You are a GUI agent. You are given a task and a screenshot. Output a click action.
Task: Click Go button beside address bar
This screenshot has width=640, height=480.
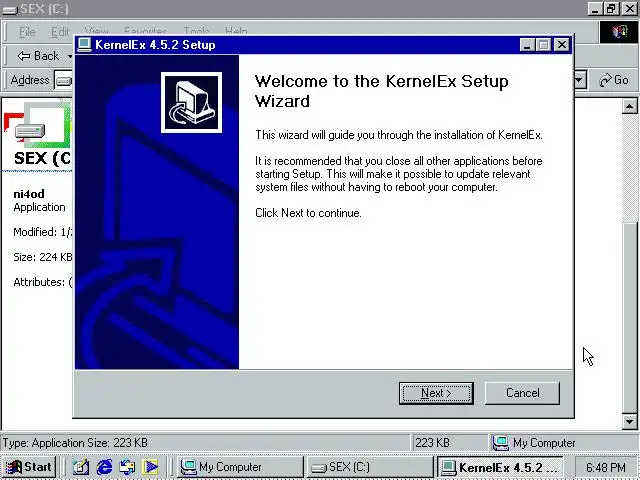pyautogui.click(x=614, y=80)
